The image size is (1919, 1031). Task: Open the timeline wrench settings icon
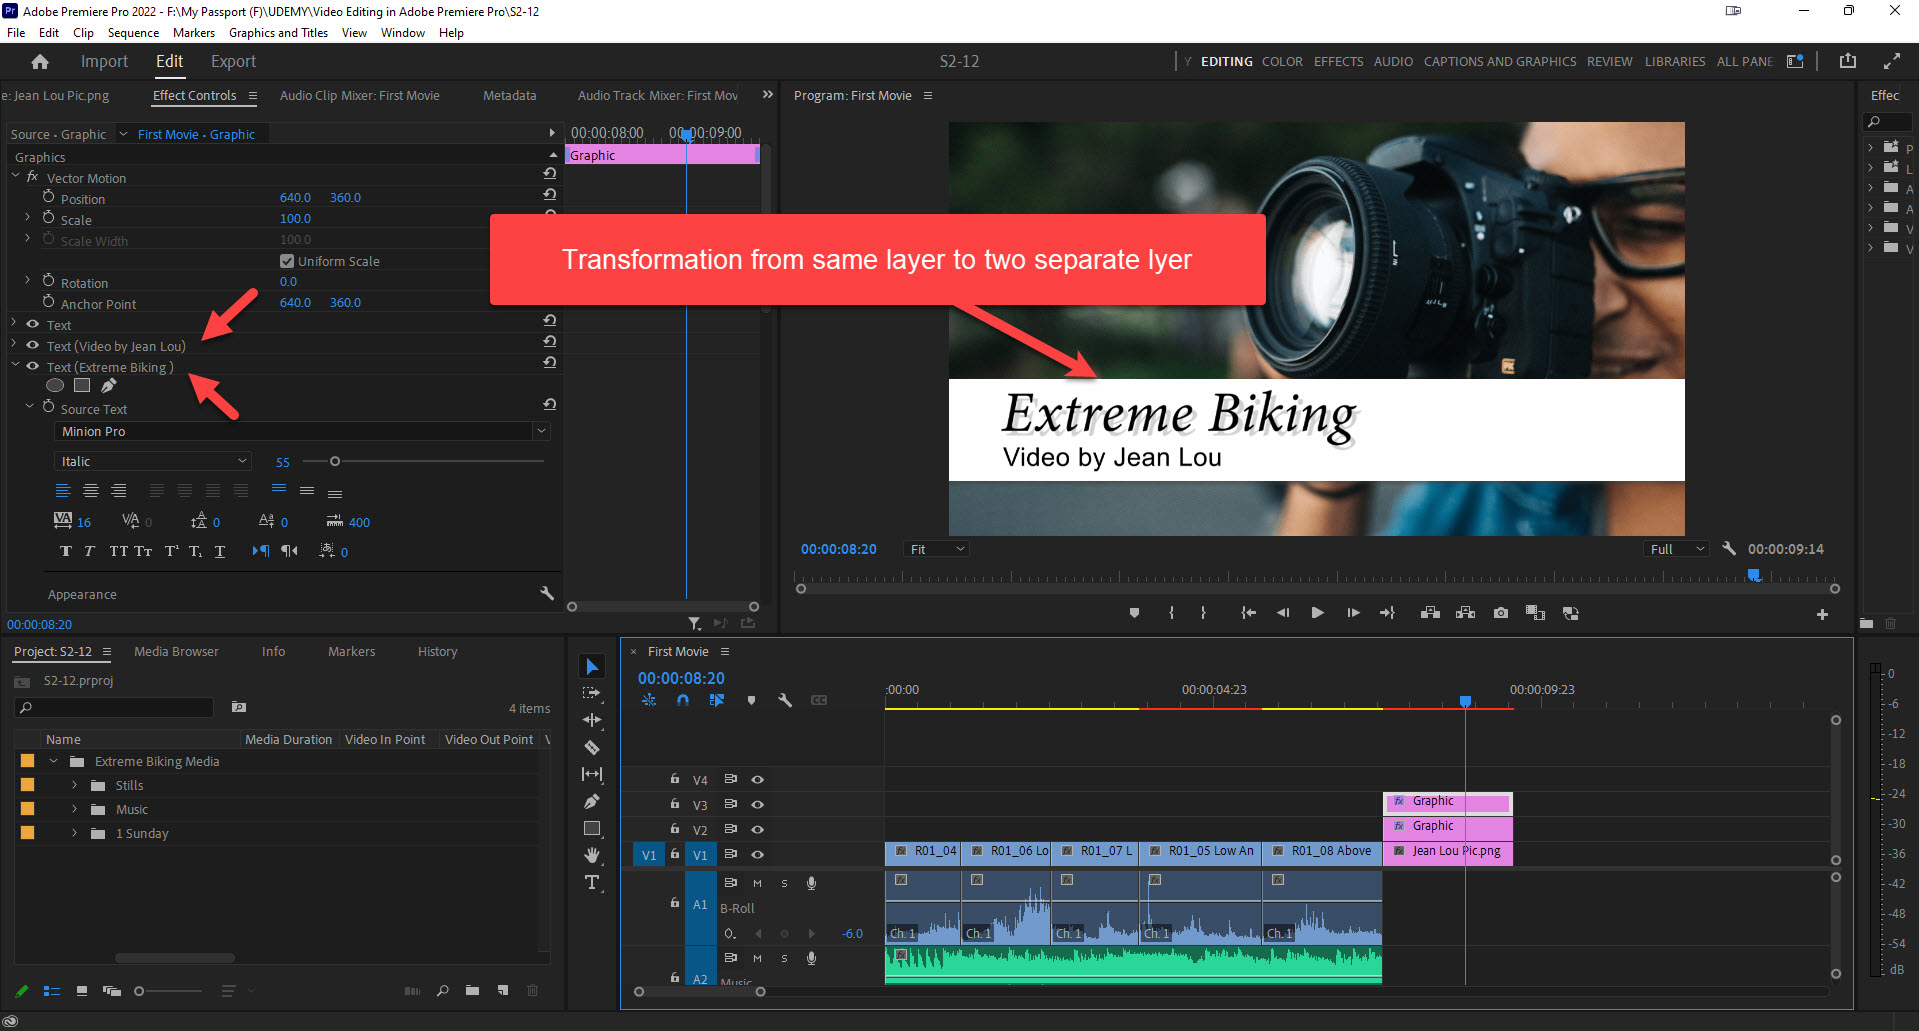tap(785, 700)
